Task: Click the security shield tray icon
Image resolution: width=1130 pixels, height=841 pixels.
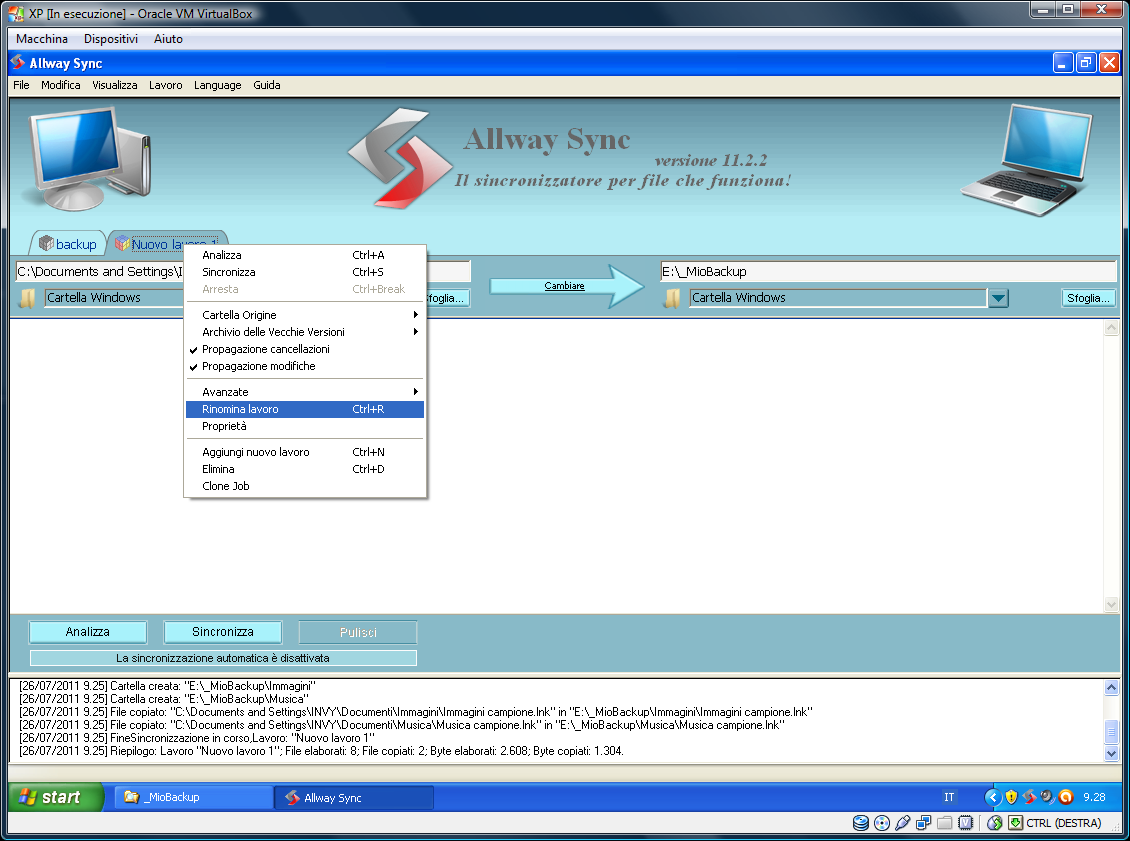Action: [1011, 797]
